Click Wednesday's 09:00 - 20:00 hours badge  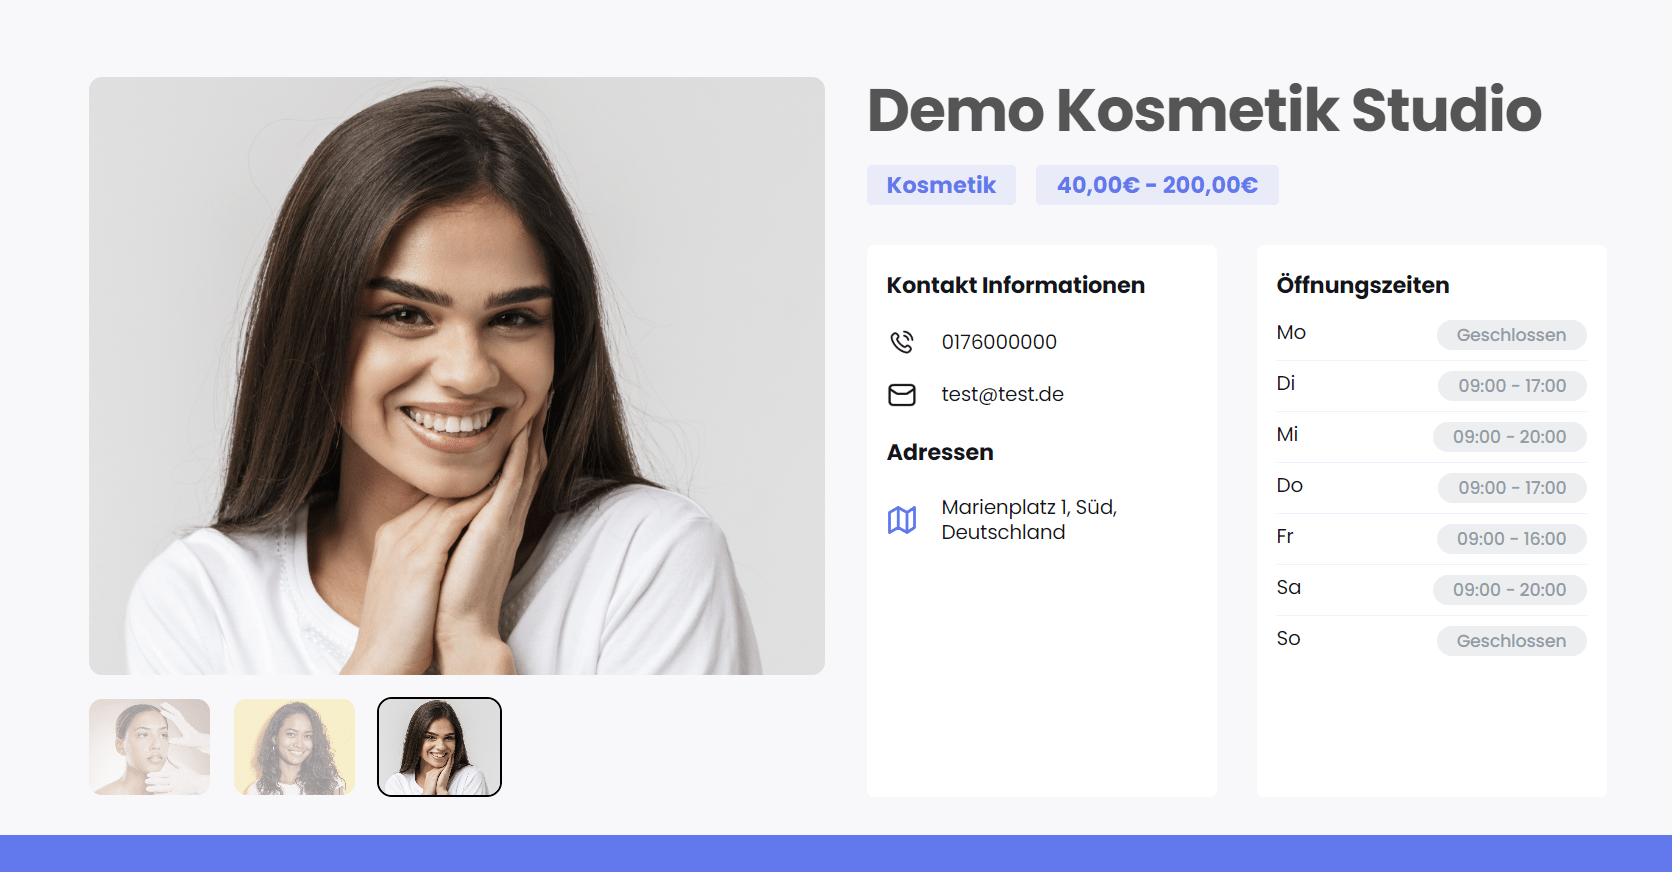[x=1510, y=437]
